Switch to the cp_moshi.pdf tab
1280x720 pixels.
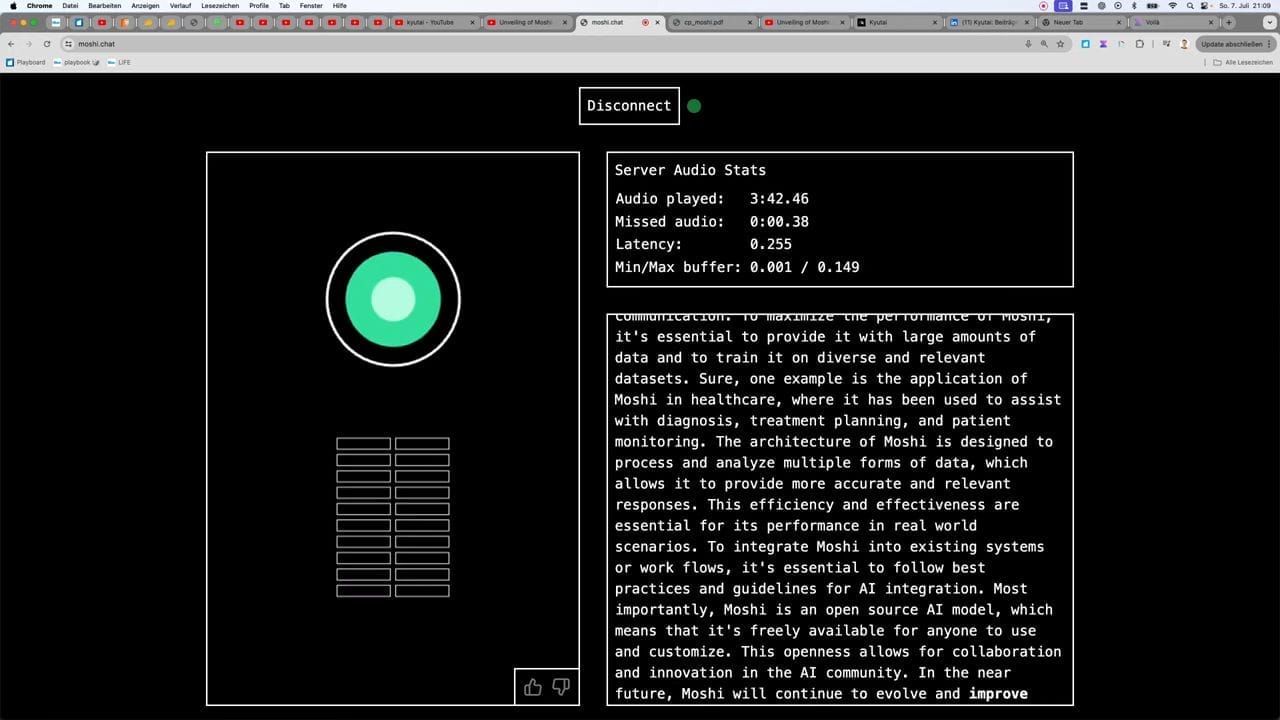(x=708, y=22)
